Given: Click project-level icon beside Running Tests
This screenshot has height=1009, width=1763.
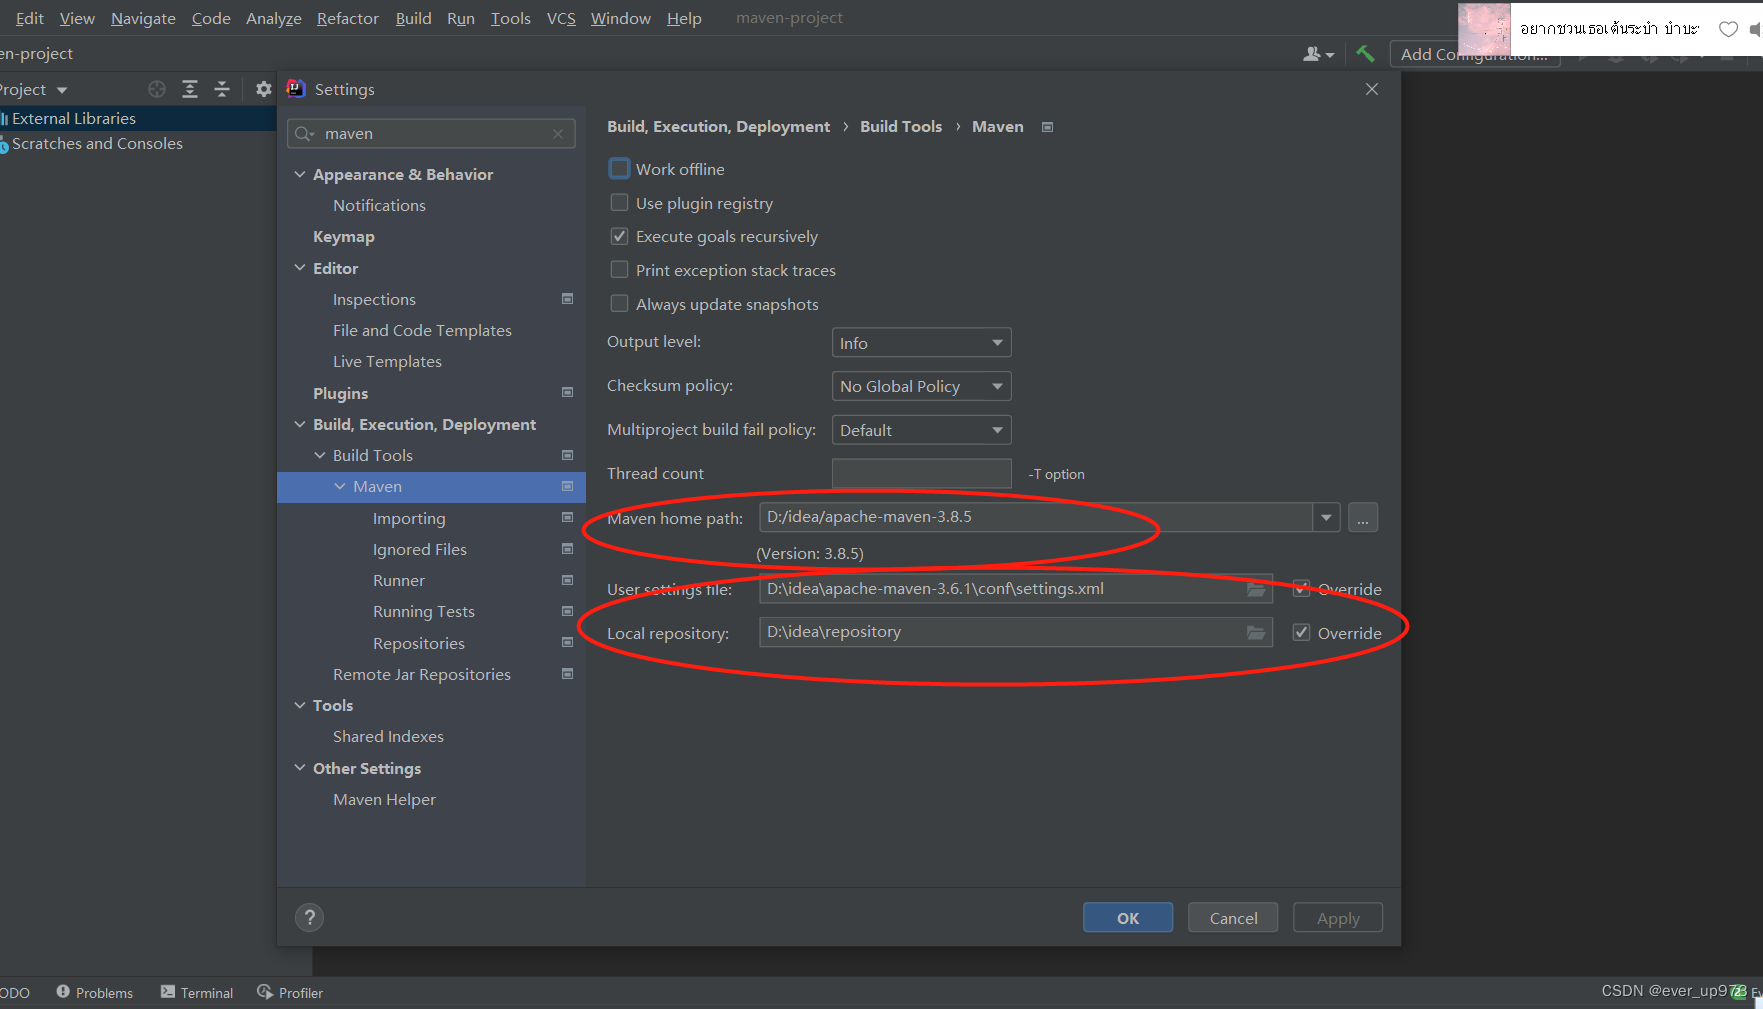Looking at the screenshot, I should pyautogui.click(x=568, y=611).
